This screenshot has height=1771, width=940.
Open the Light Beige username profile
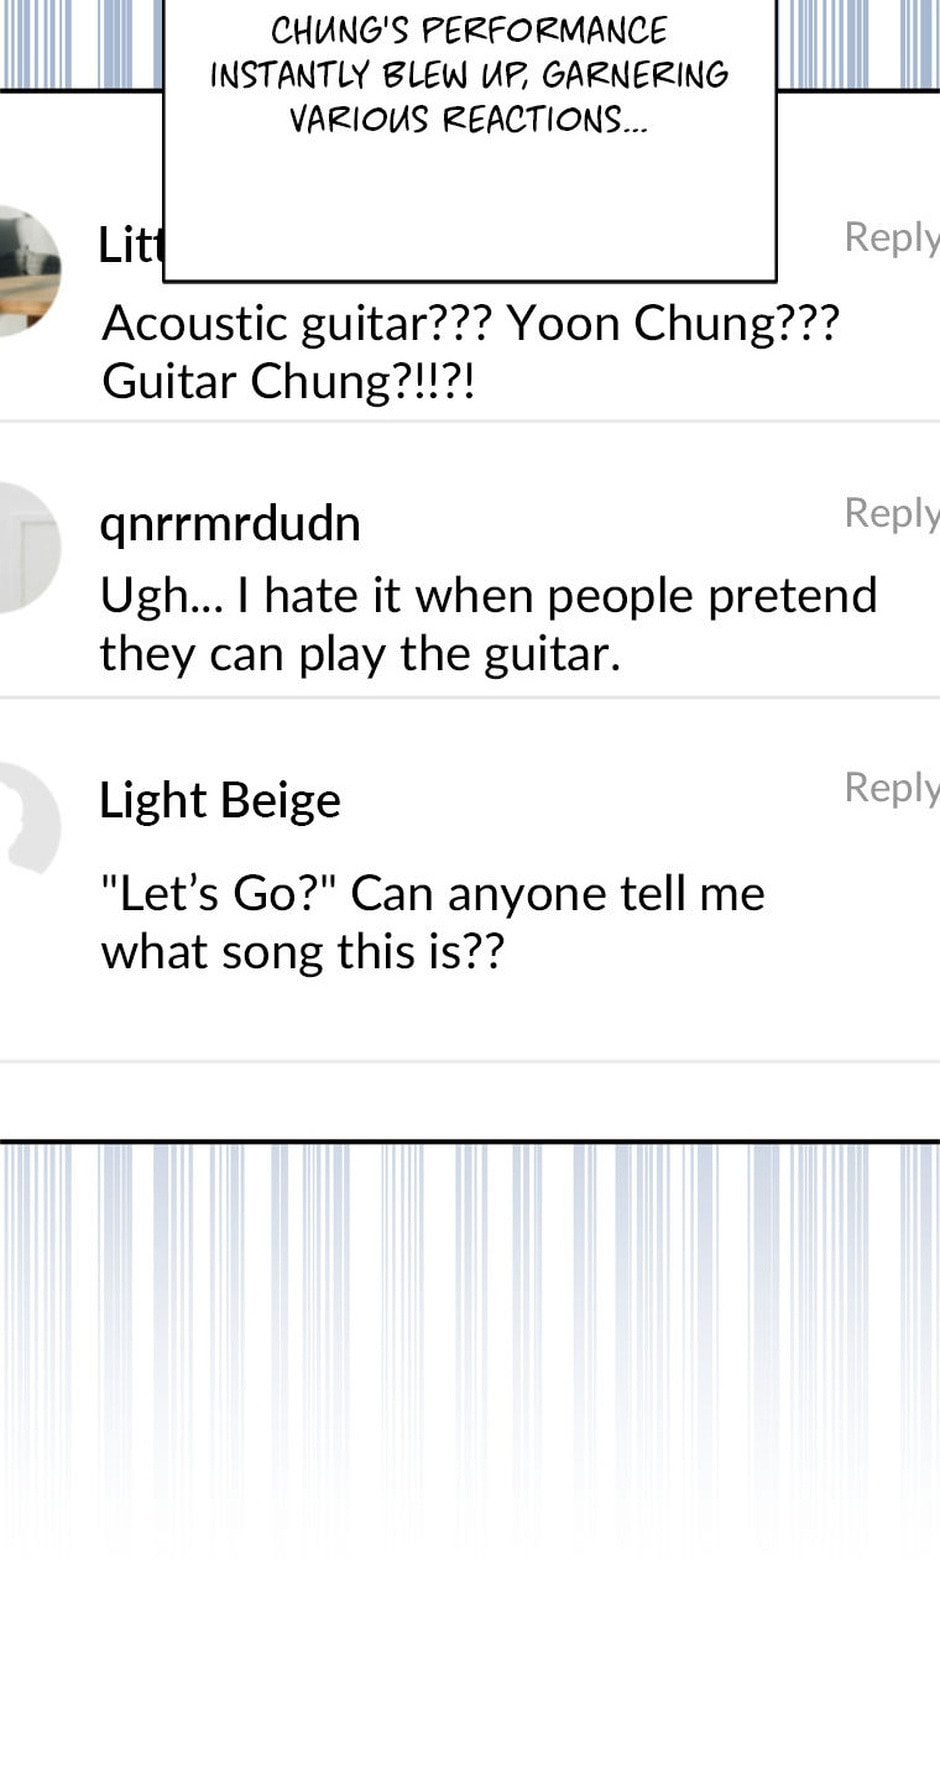coord(220,801)
